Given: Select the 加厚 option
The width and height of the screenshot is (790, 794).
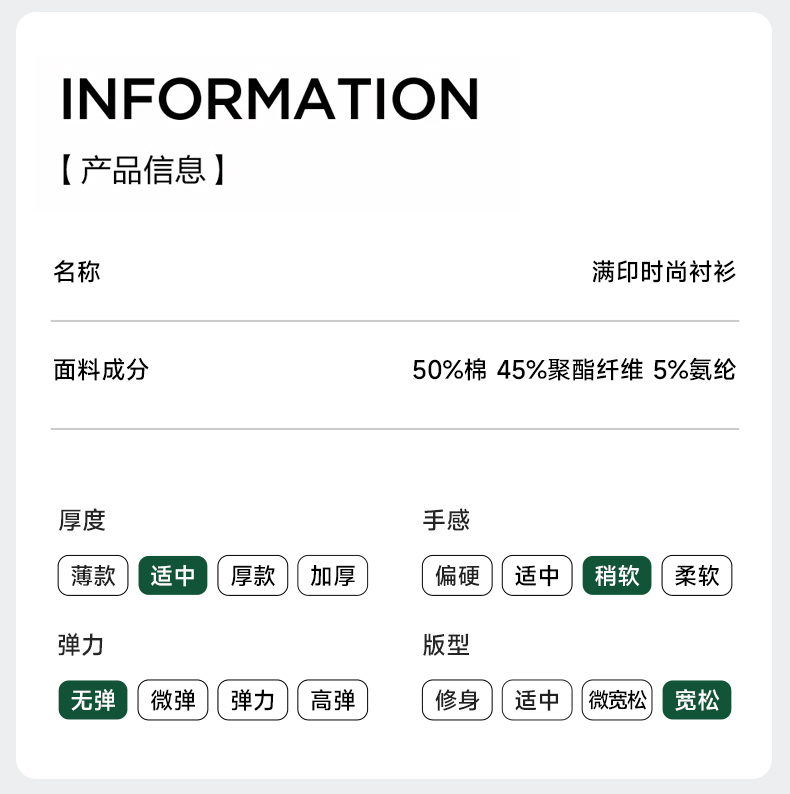Looking at the screenshot, I should (333, 576).
